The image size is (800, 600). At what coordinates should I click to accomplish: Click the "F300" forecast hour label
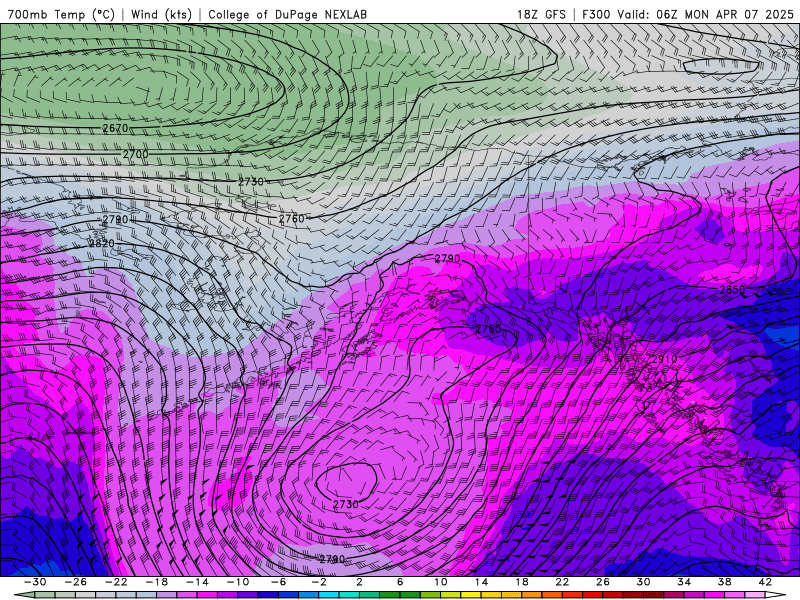[x=596, y=14]
